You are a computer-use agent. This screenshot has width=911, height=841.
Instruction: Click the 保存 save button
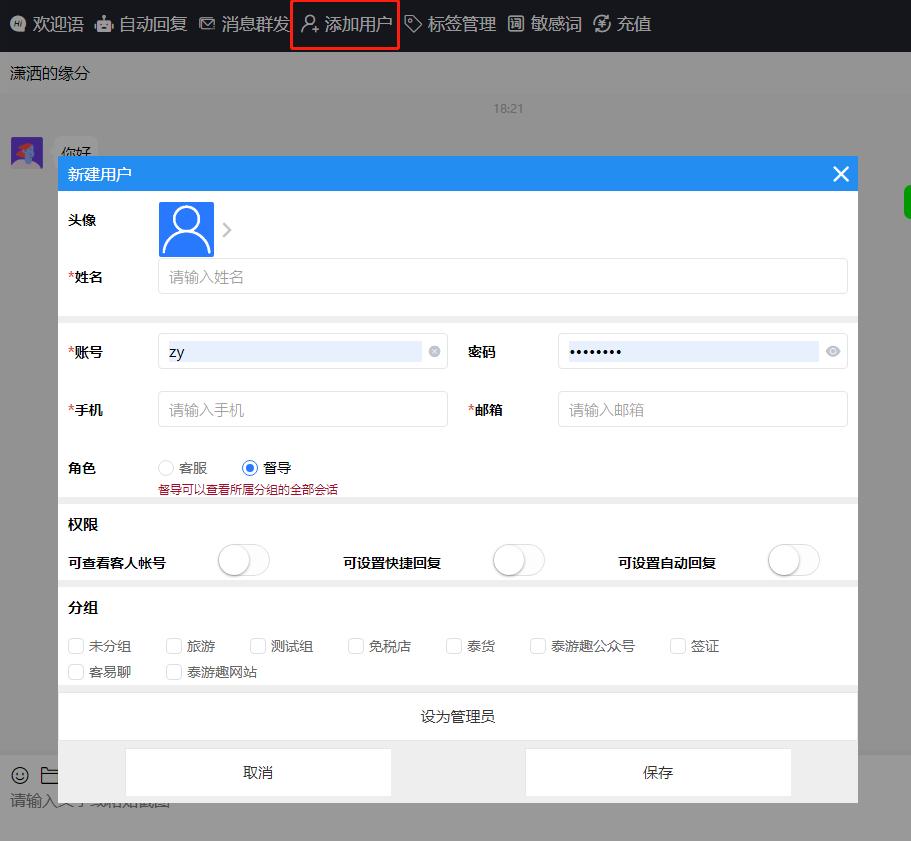(657, 772)
